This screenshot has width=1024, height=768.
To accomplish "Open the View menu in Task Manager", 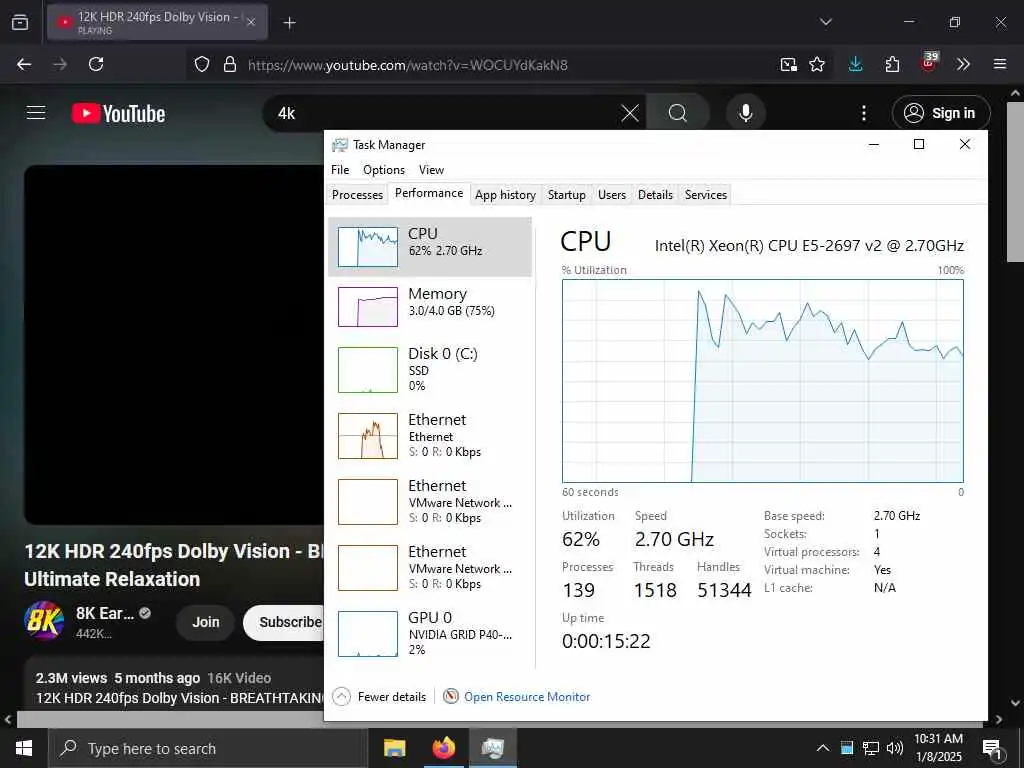I will (431, 170).
